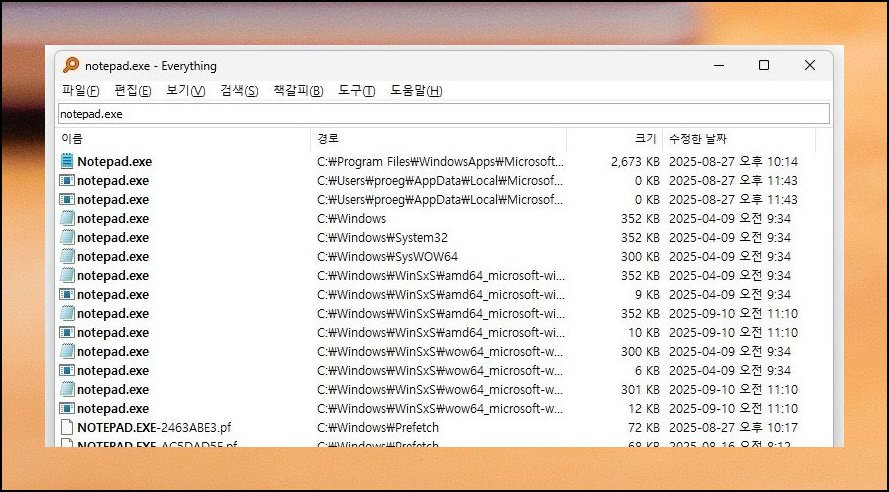The image size is (889, 492).
Task: Click the Everything magnifier app icon in title bar
Action: (x=71, y=65)
